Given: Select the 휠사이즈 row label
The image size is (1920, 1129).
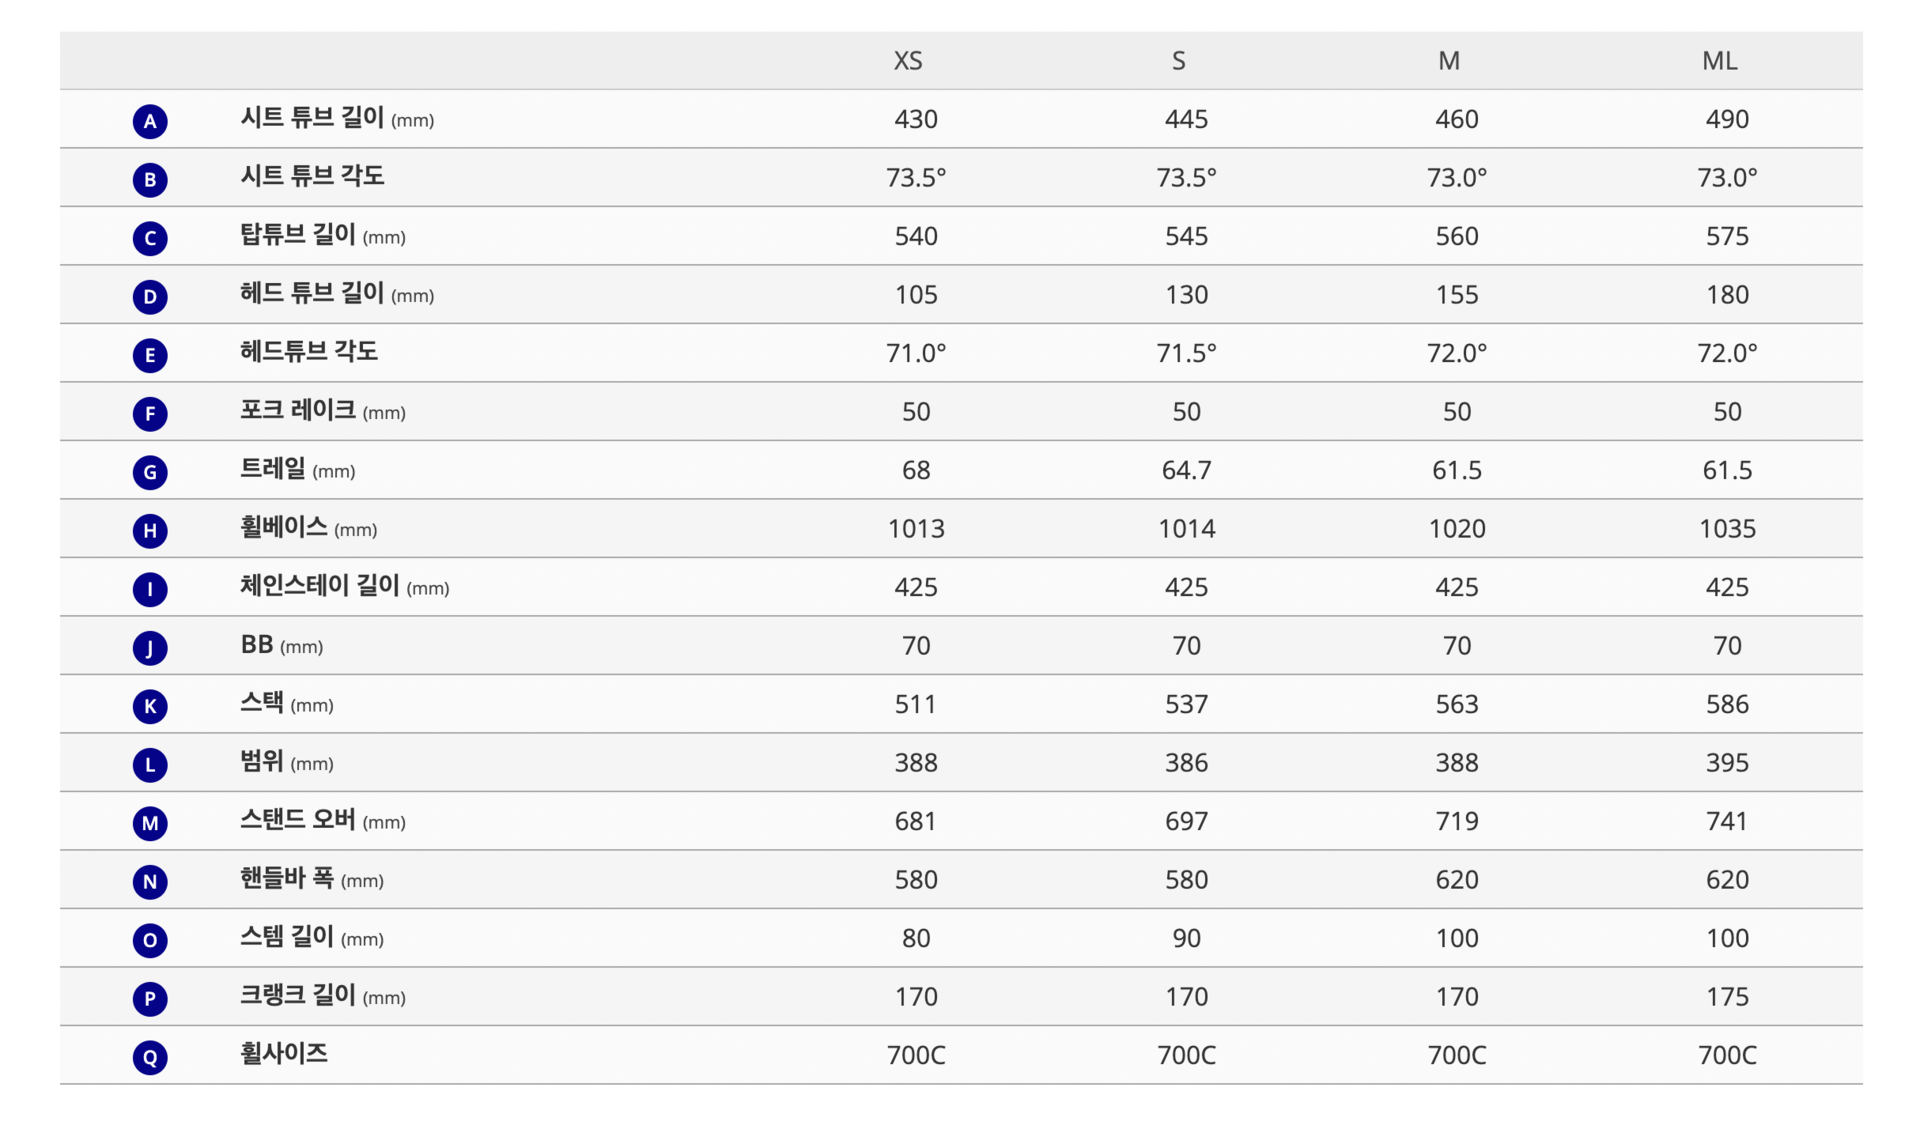Looking at the screenshot, I should (x=284, y=1053).
